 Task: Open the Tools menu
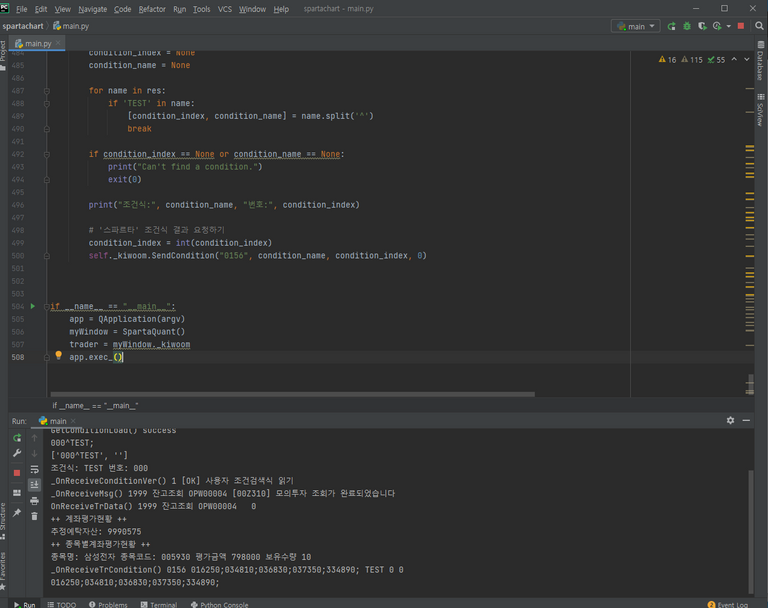coord(201,9)
